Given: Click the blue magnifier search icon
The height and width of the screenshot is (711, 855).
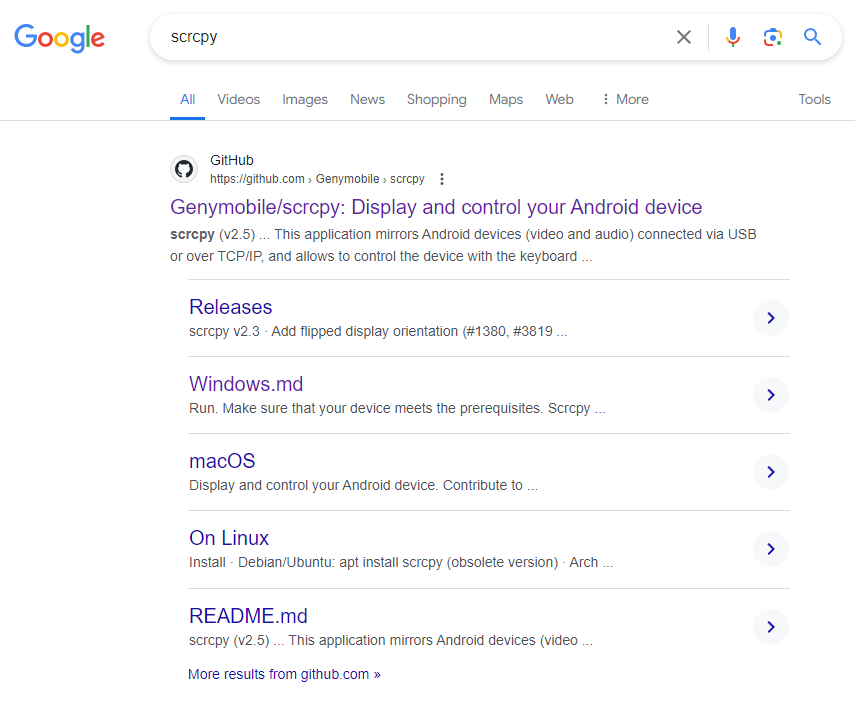Looking at the screenshot, I should pyautogui.click(x=812, y=37).
